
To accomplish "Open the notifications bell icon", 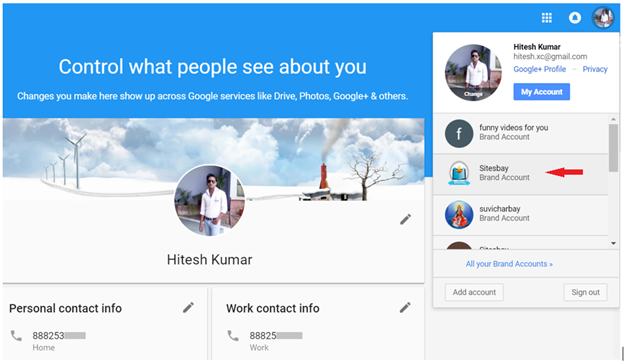I will pyautogui.click(x=575, y=18).
